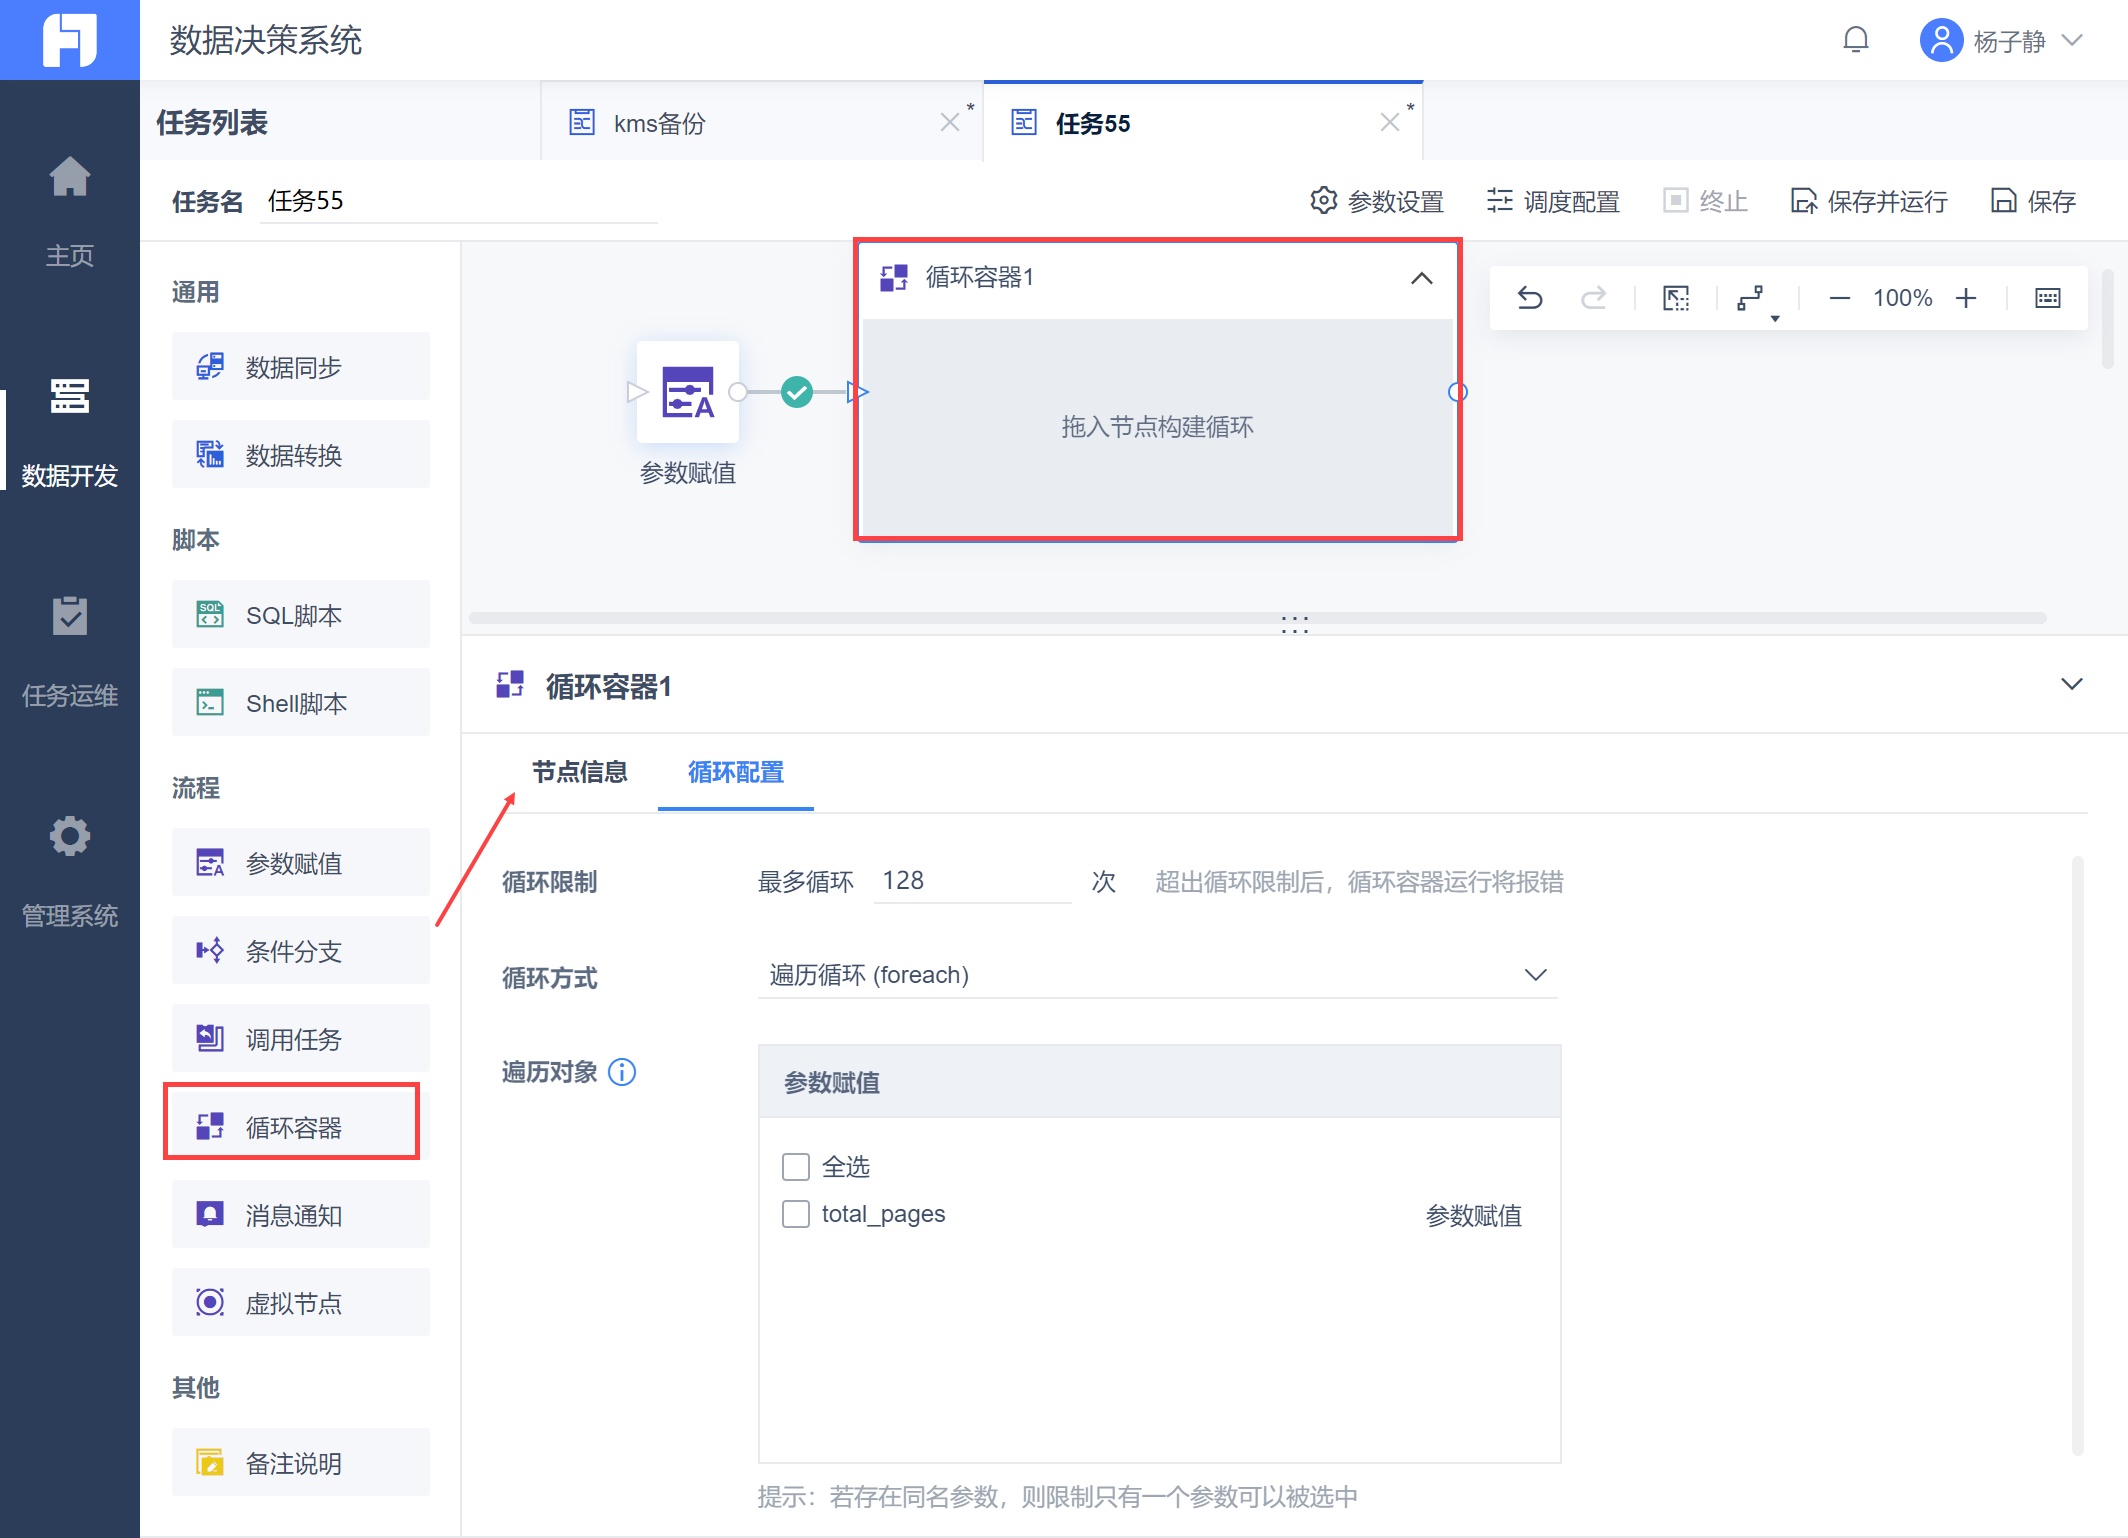
Task: Click the fit-to-canvas selection icon
Action: pyautogui.click(x=1676, y=298)
